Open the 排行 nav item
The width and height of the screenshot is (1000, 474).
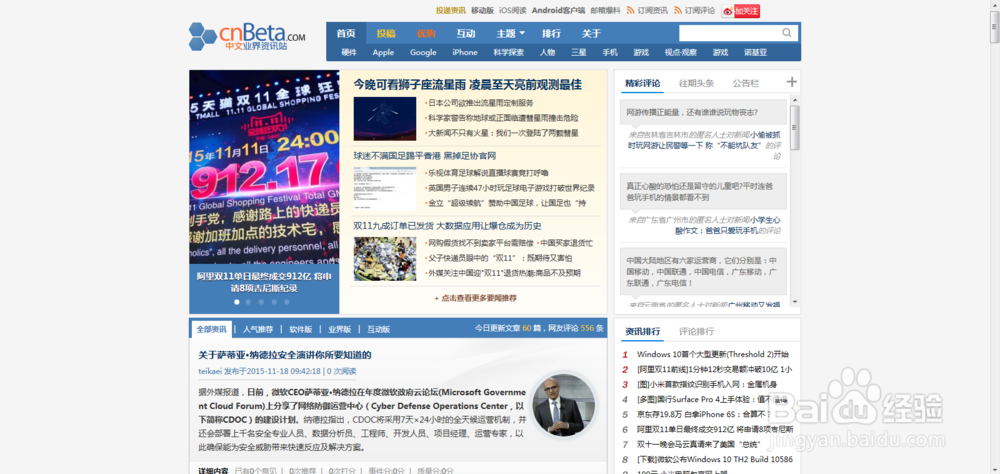point(552,33)
